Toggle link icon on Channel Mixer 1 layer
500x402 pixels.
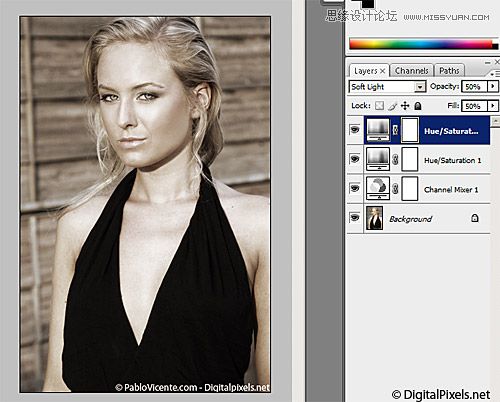(395, 189)
